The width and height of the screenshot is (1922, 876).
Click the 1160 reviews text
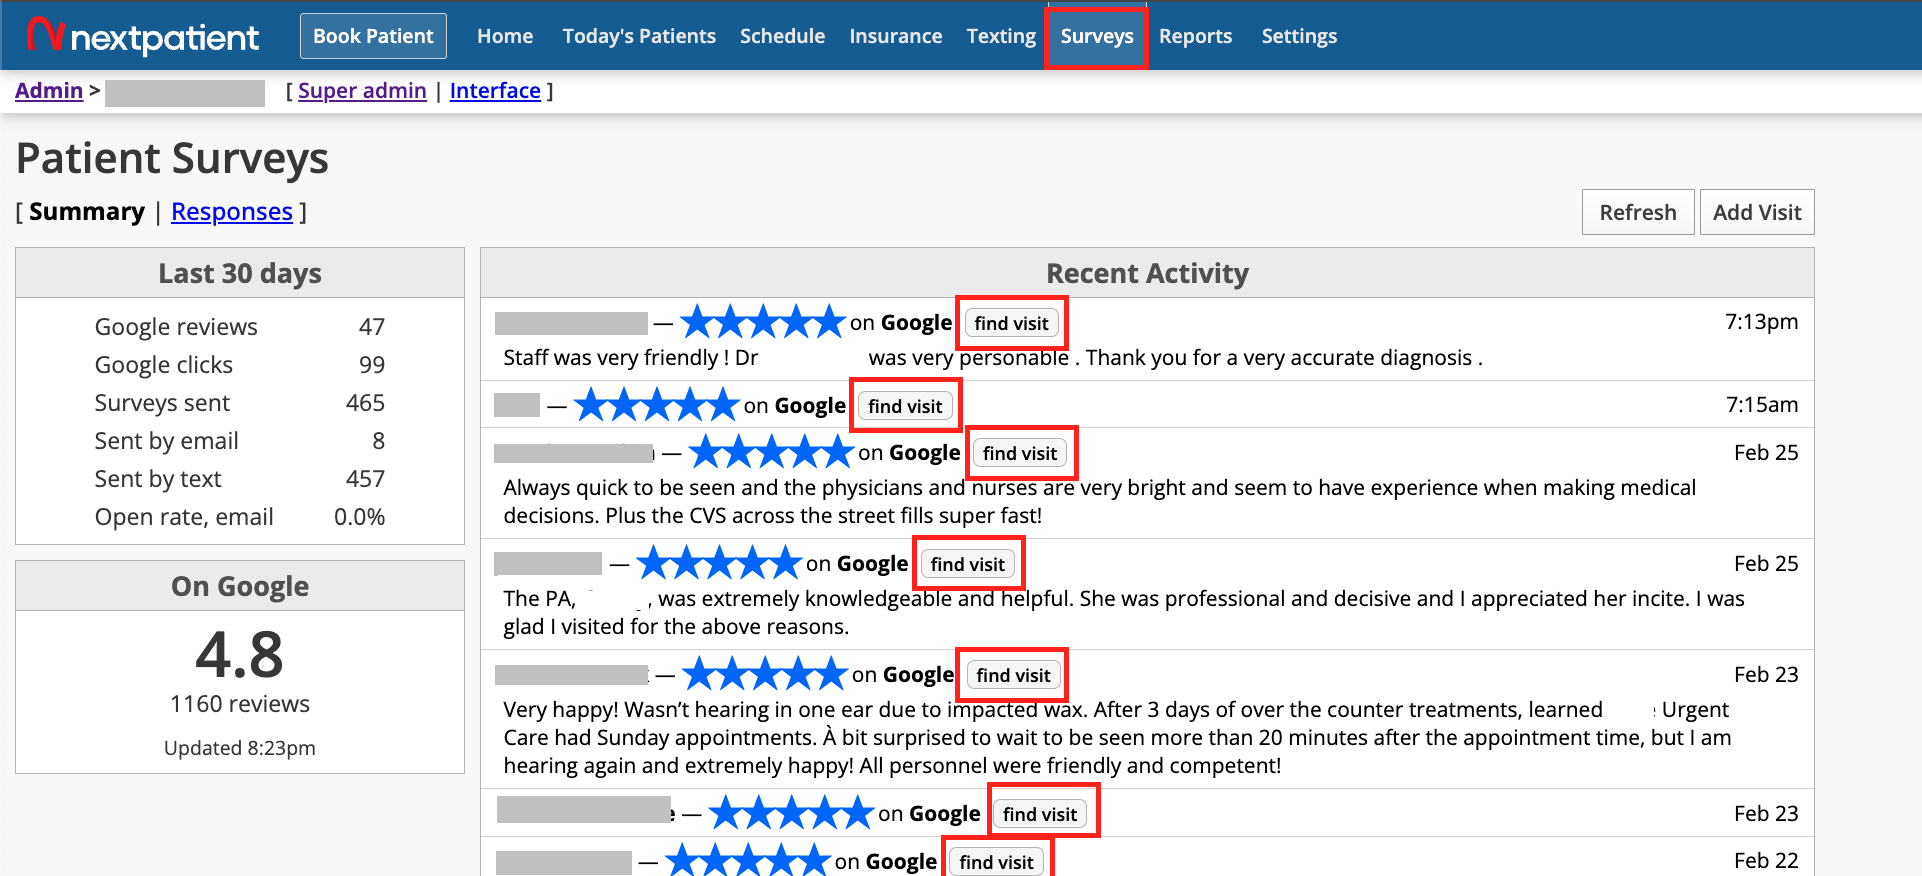coord(240,704)
